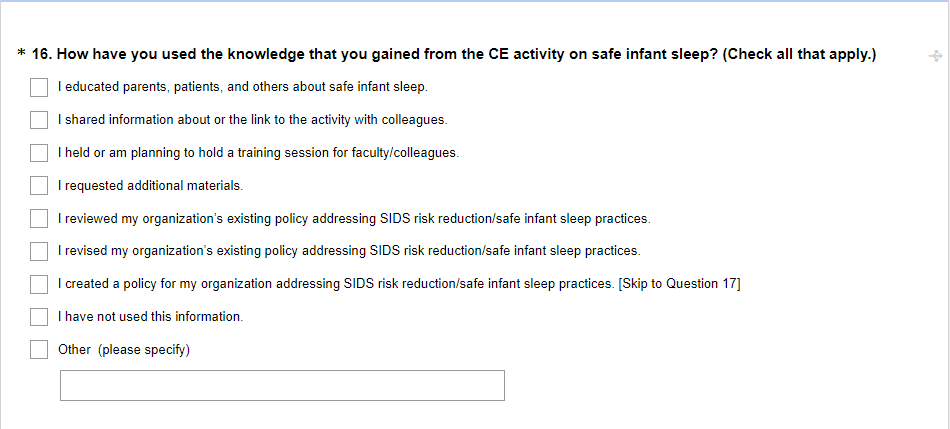Enable the 'planning to hold a training session' checkbox
950x429 pixels.
[x=39, y=153]
